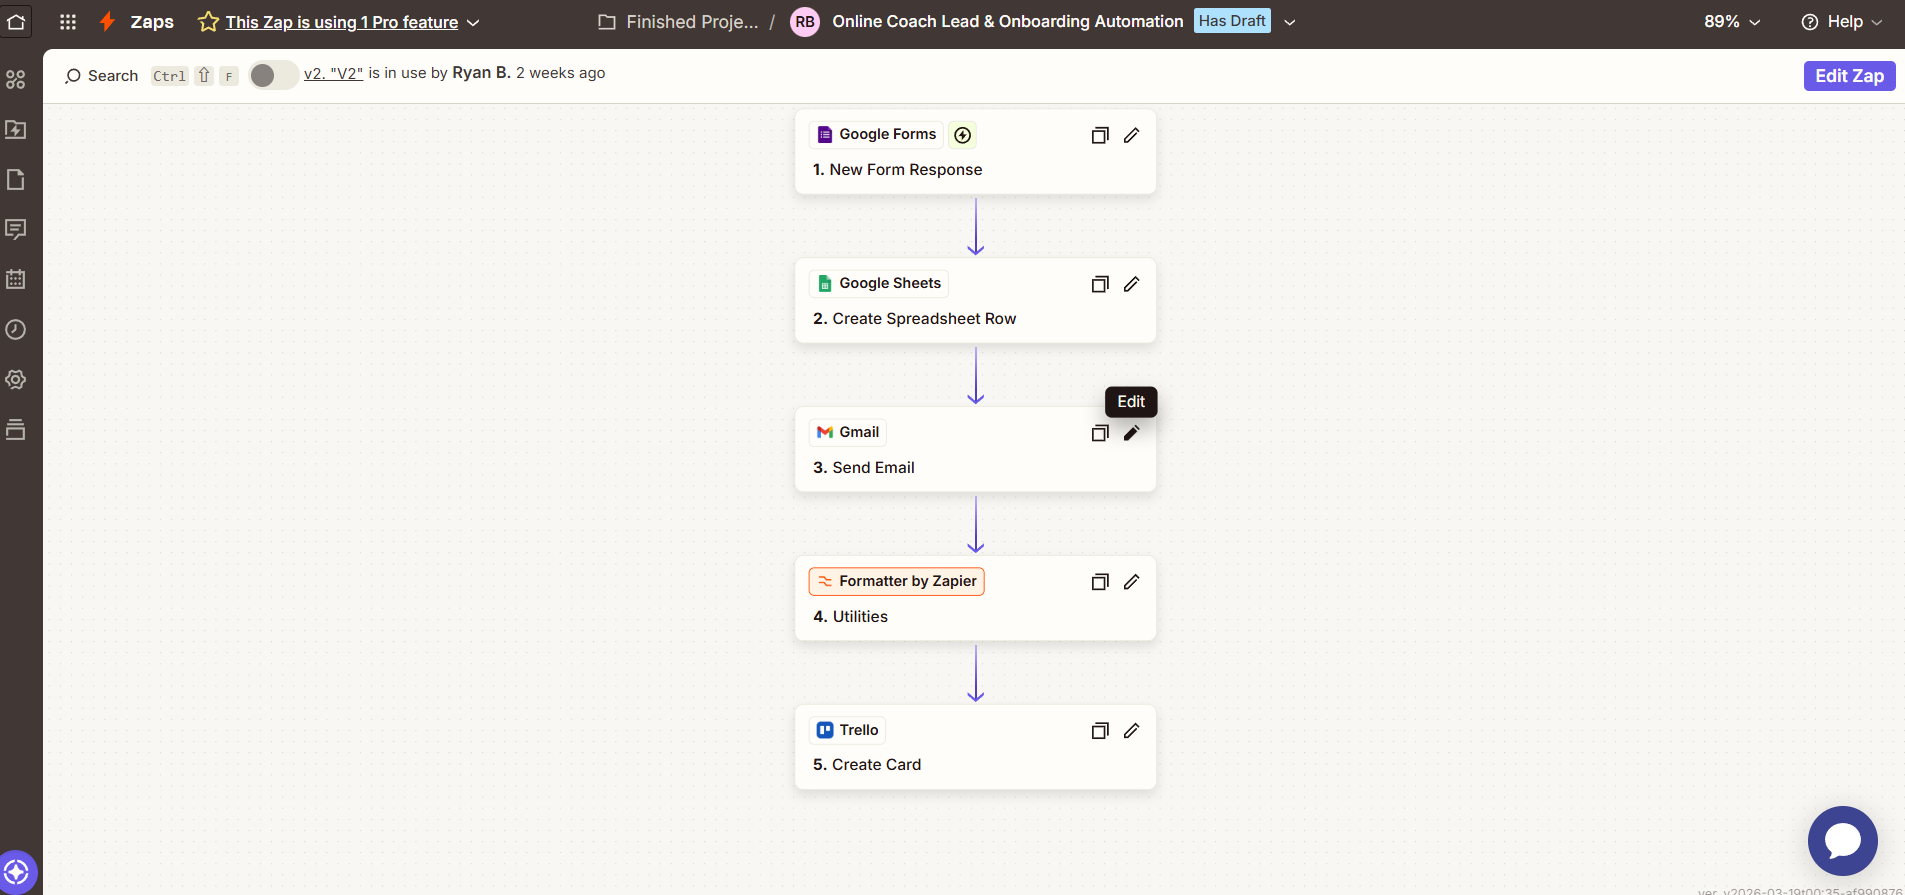Image resolution: width=1905 pixels, height=895 pixels.
Task: Edit the Trello Create Card step
Action: point(1131,731)
